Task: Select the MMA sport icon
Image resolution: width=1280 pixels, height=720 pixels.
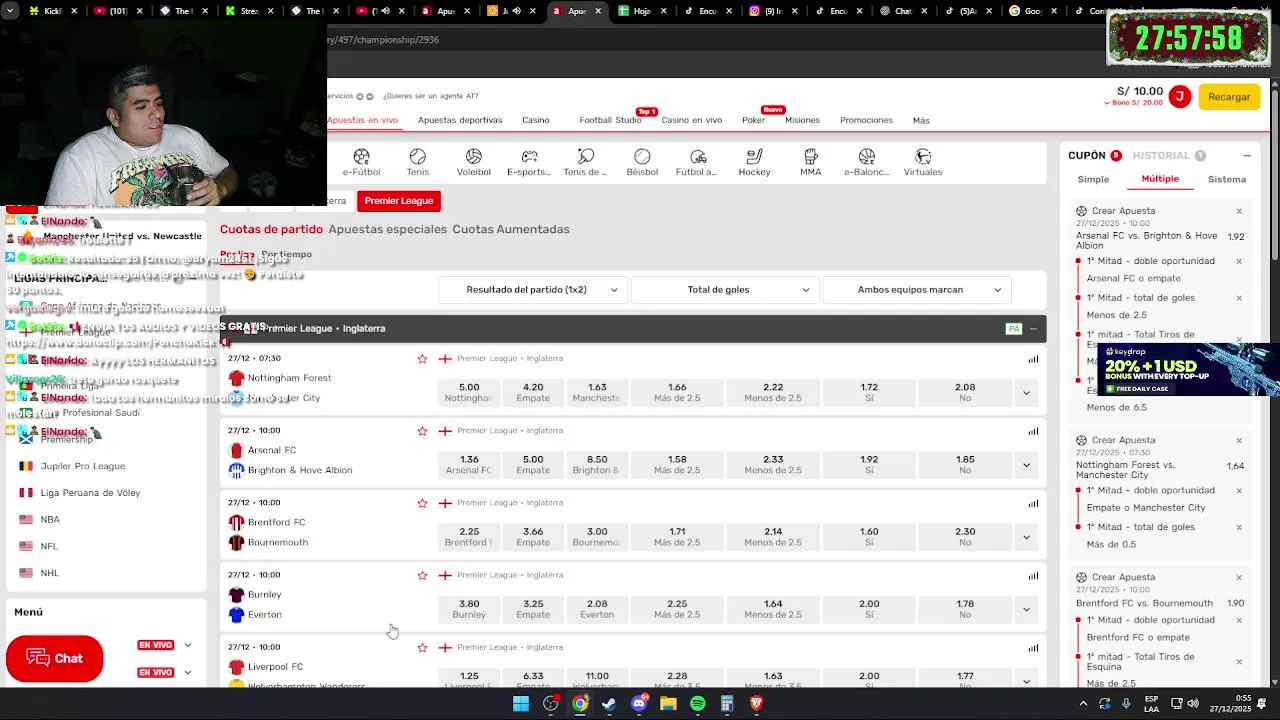Action: pos(810,162)
